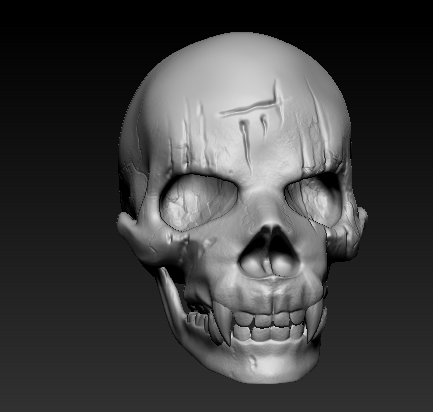Select the lower front teeth row

pos(268,333)
